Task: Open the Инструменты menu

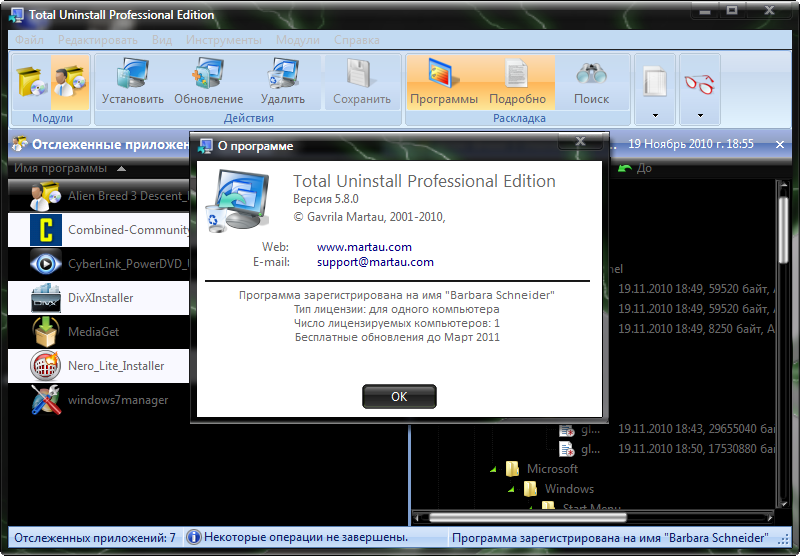Action: (223, 40)
